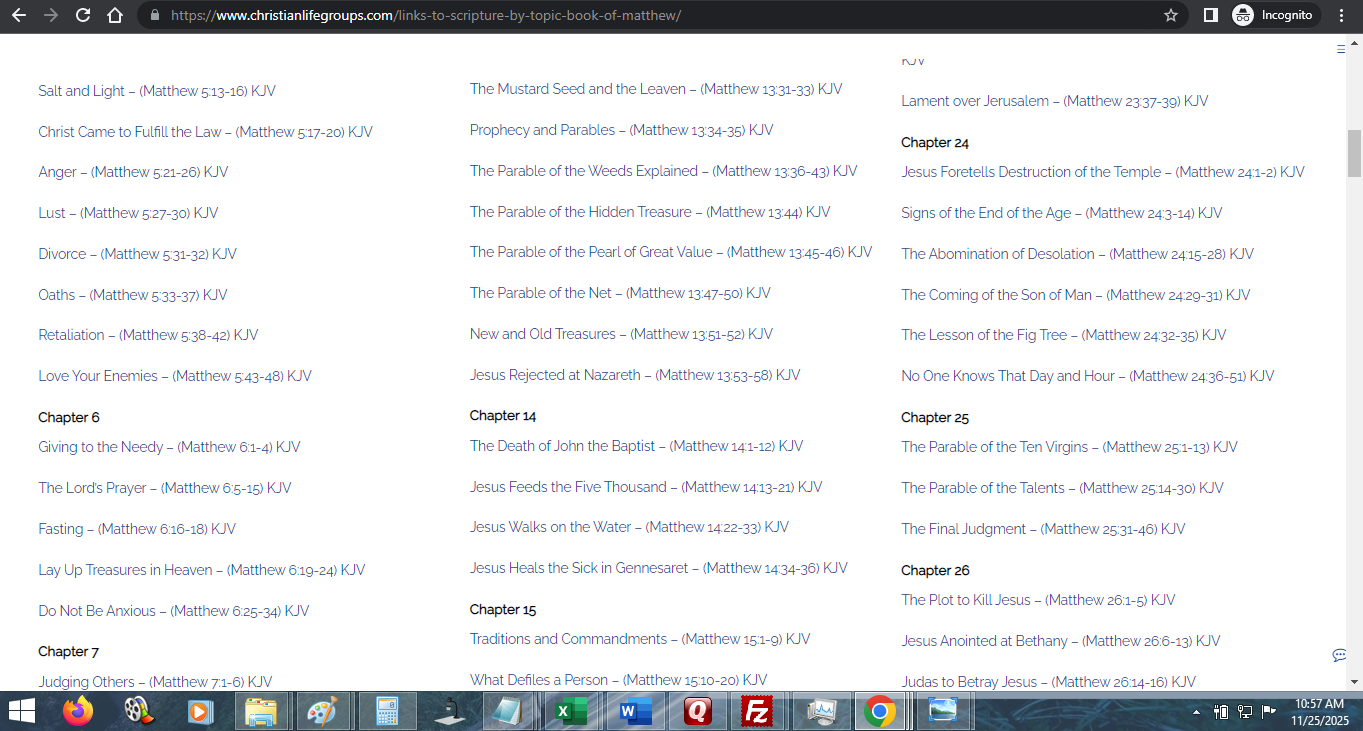Click the scrollbar down arrow
The image size is (1363, 731).
click(x=1355, y=682)
